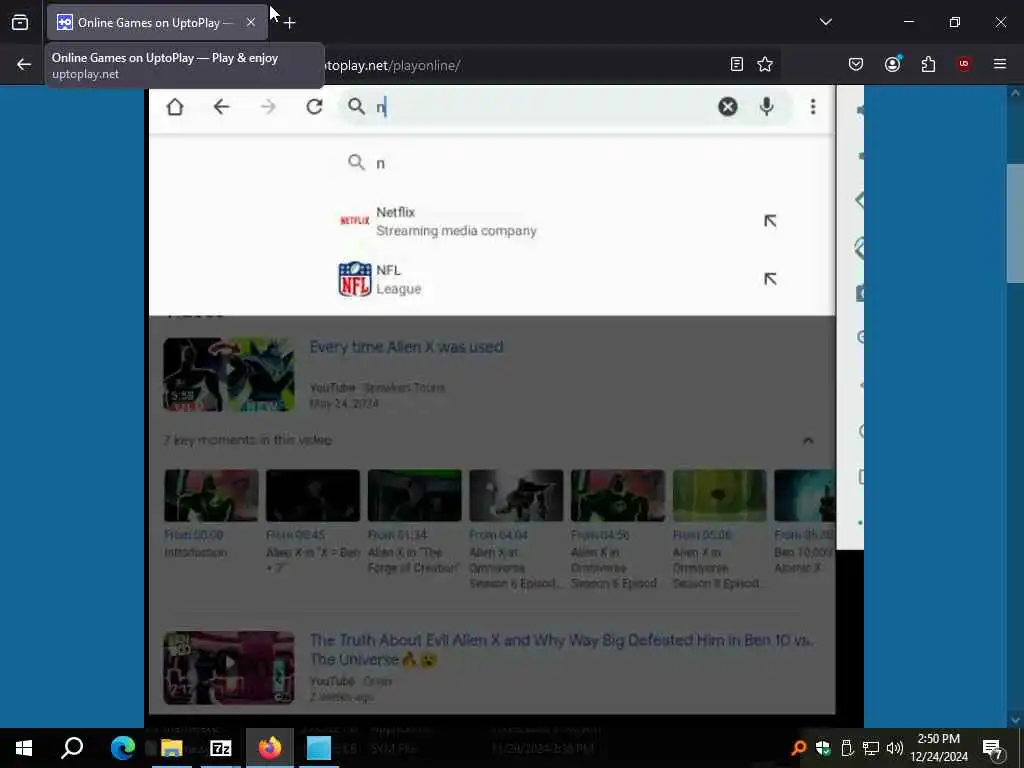Open the taskbar clock and date
Viewport: 1024px width, 768px height.
point(939,748)
